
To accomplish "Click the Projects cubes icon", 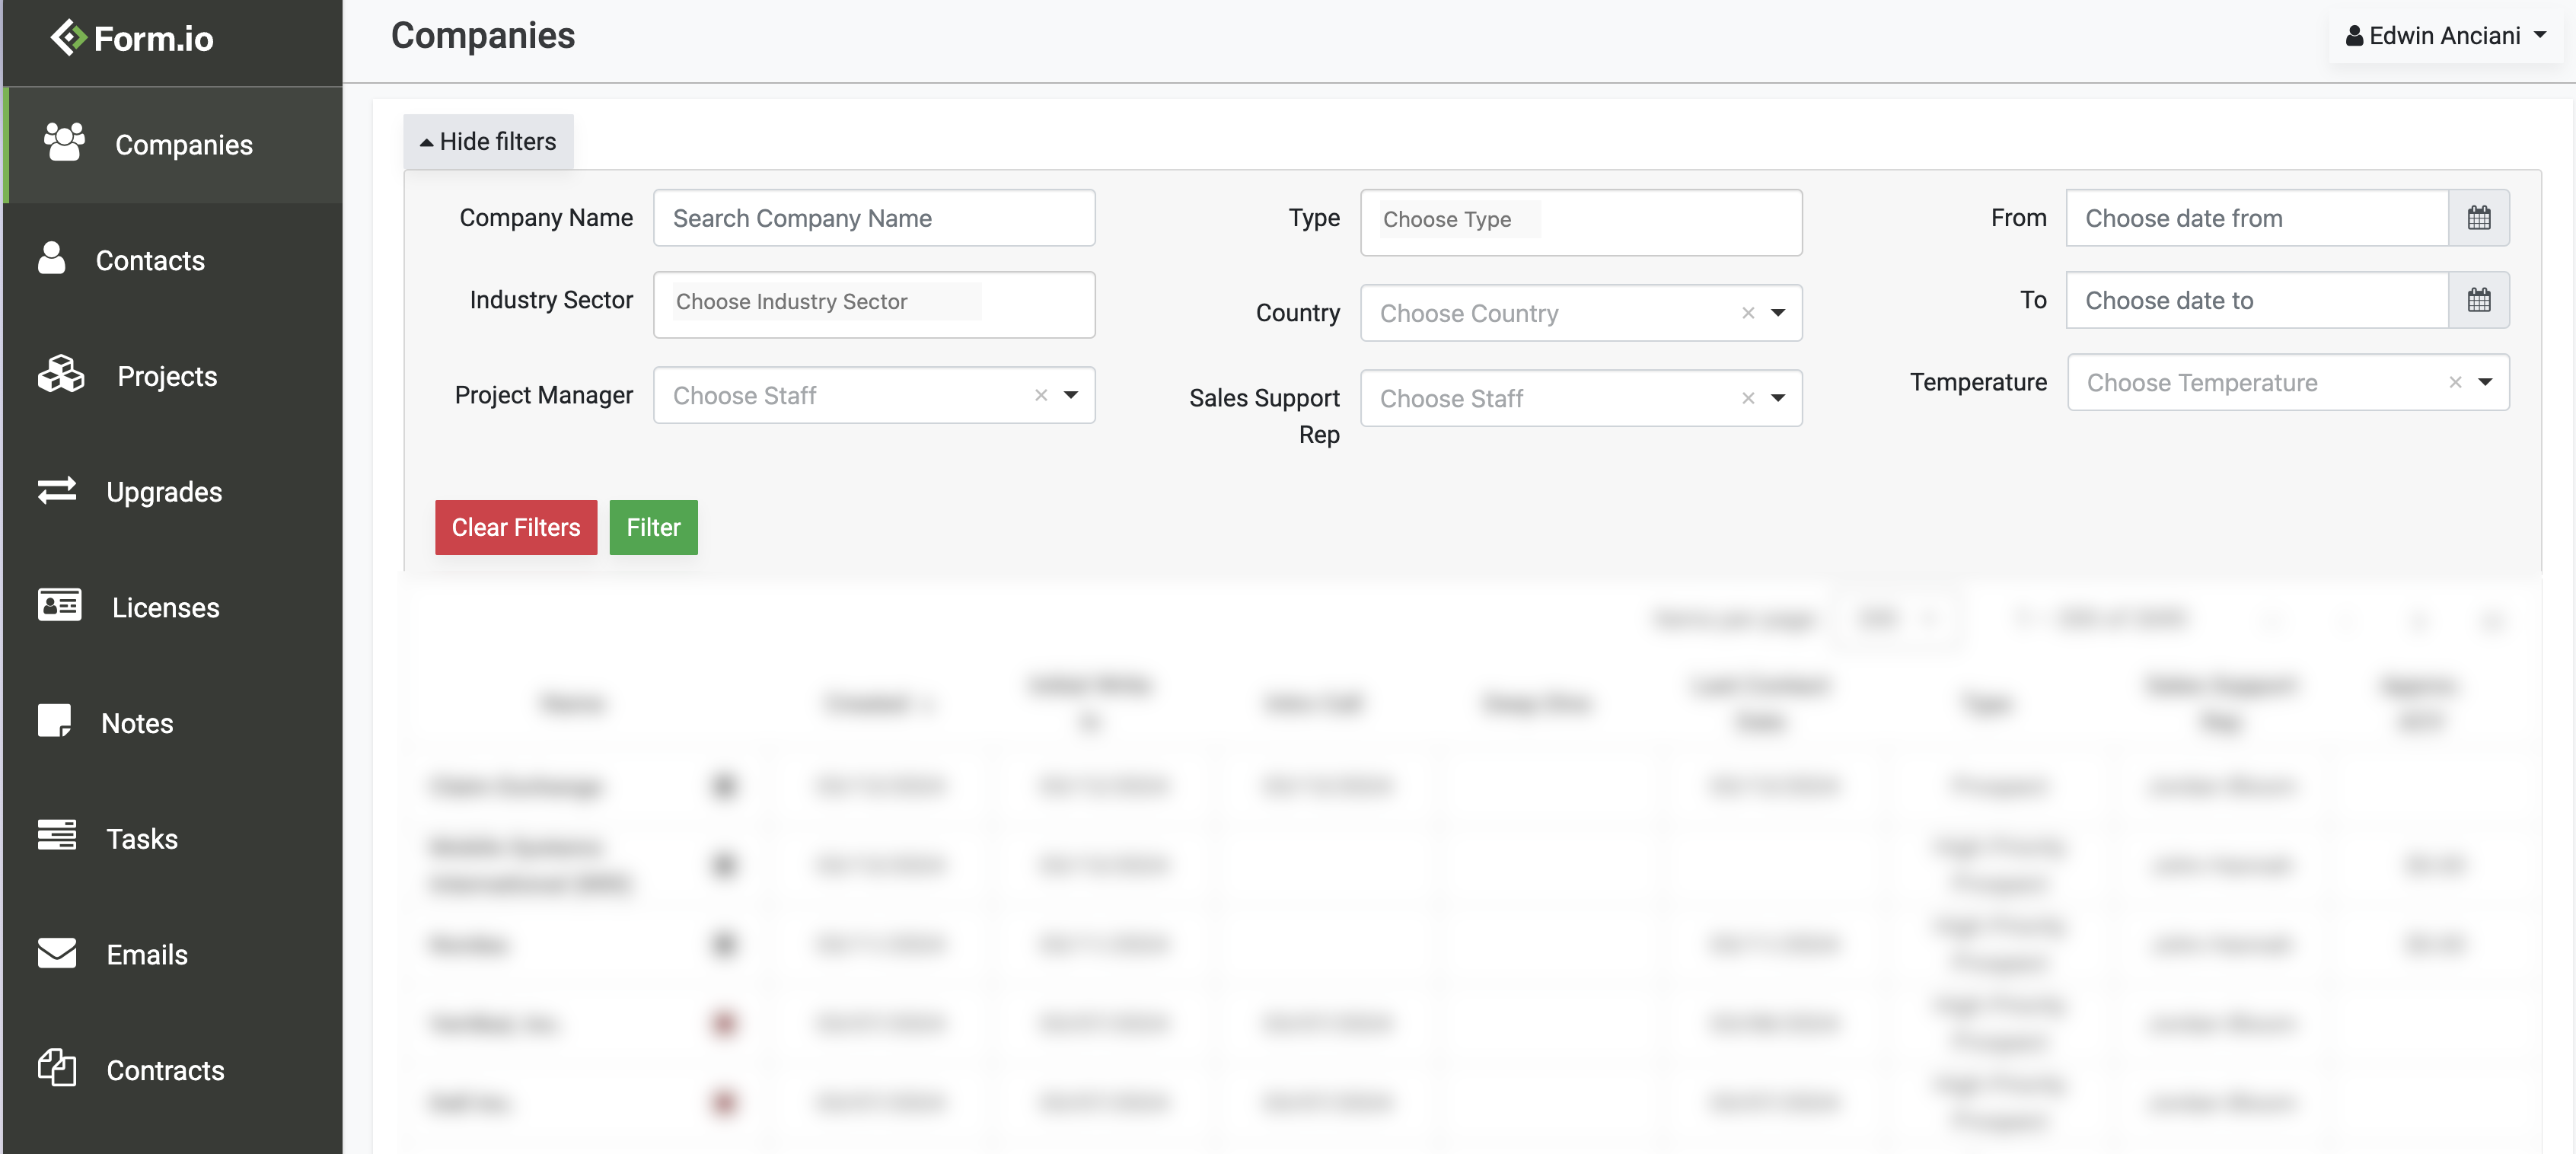I will tap(61, 375).
